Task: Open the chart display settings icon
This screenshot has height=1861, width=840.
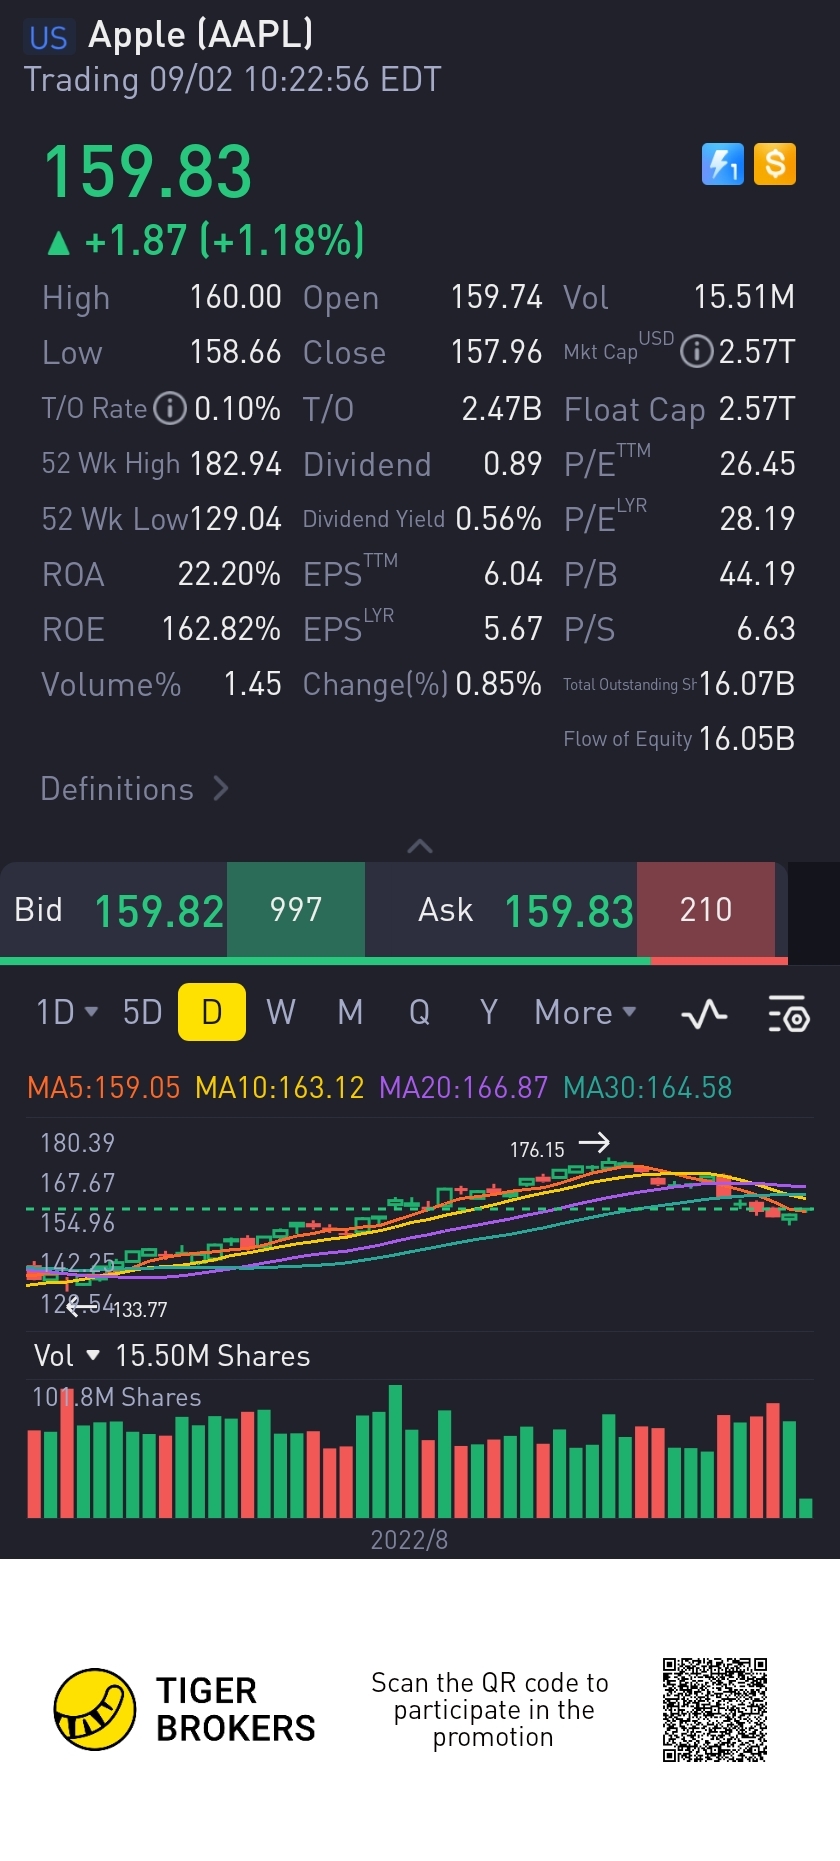Action: (789, 1014)
